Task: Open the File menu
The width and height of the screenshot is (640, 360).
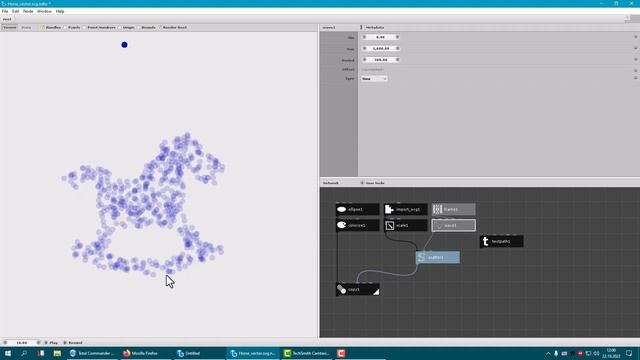Action: 5,11
